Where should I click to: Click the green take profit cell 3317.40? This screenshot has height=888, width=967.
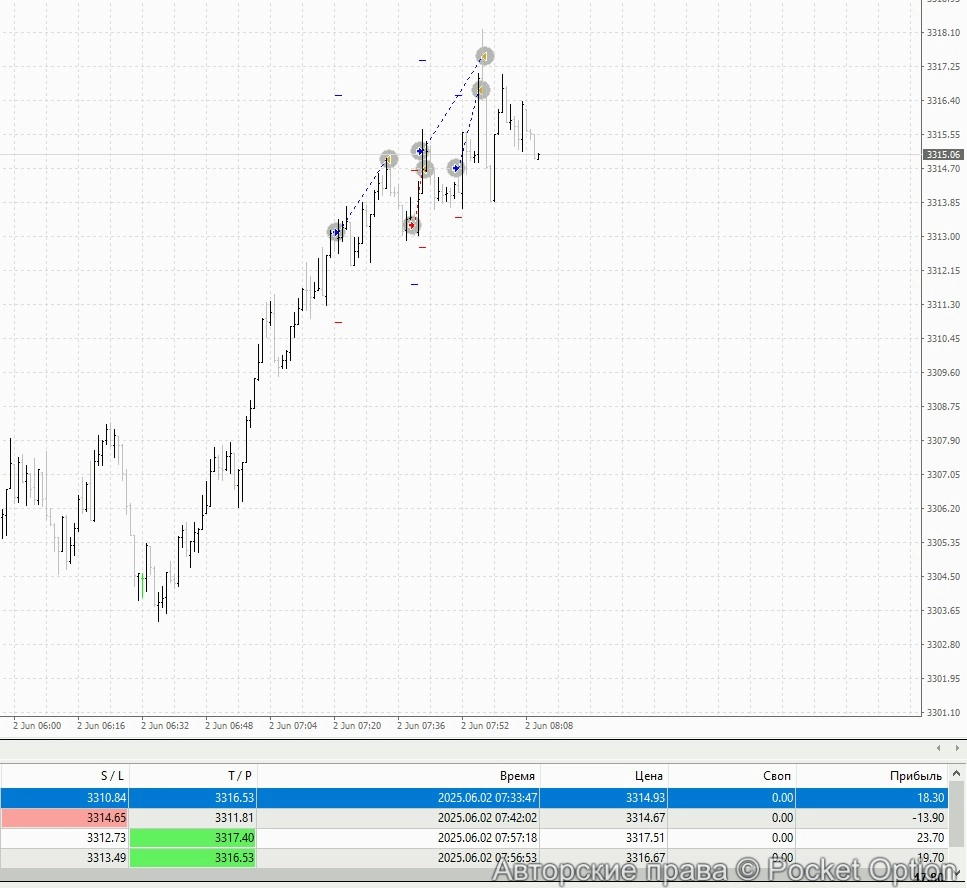pyautogui.click(x=192, y=838)
